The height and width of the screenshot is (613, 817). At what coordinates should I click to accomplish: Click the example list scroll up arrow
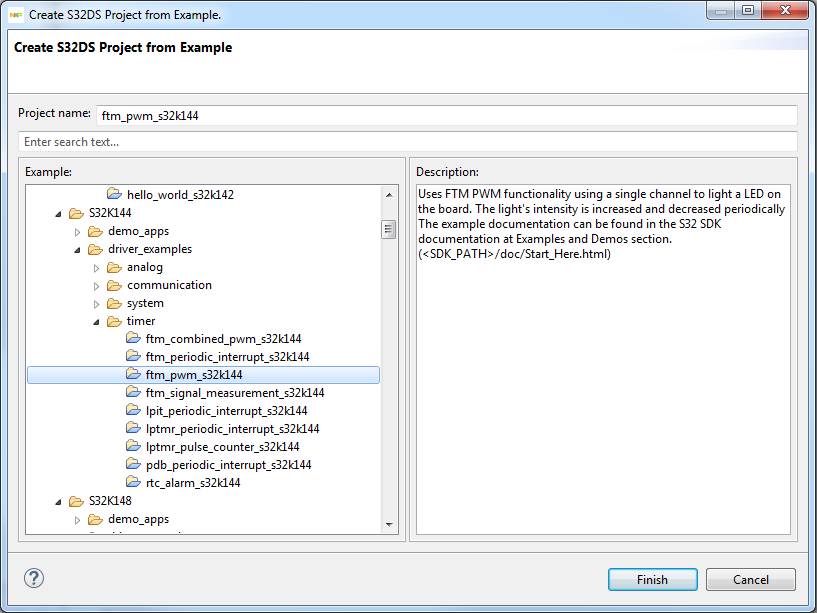(389, 195)
